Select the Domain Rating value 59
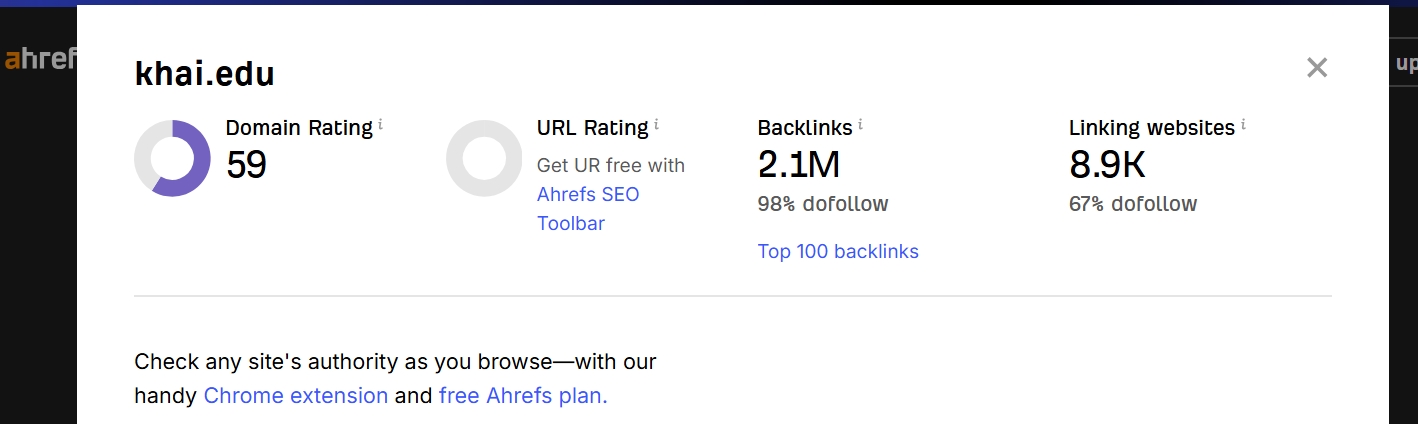Screen dimensions: 1418x424 246,165
